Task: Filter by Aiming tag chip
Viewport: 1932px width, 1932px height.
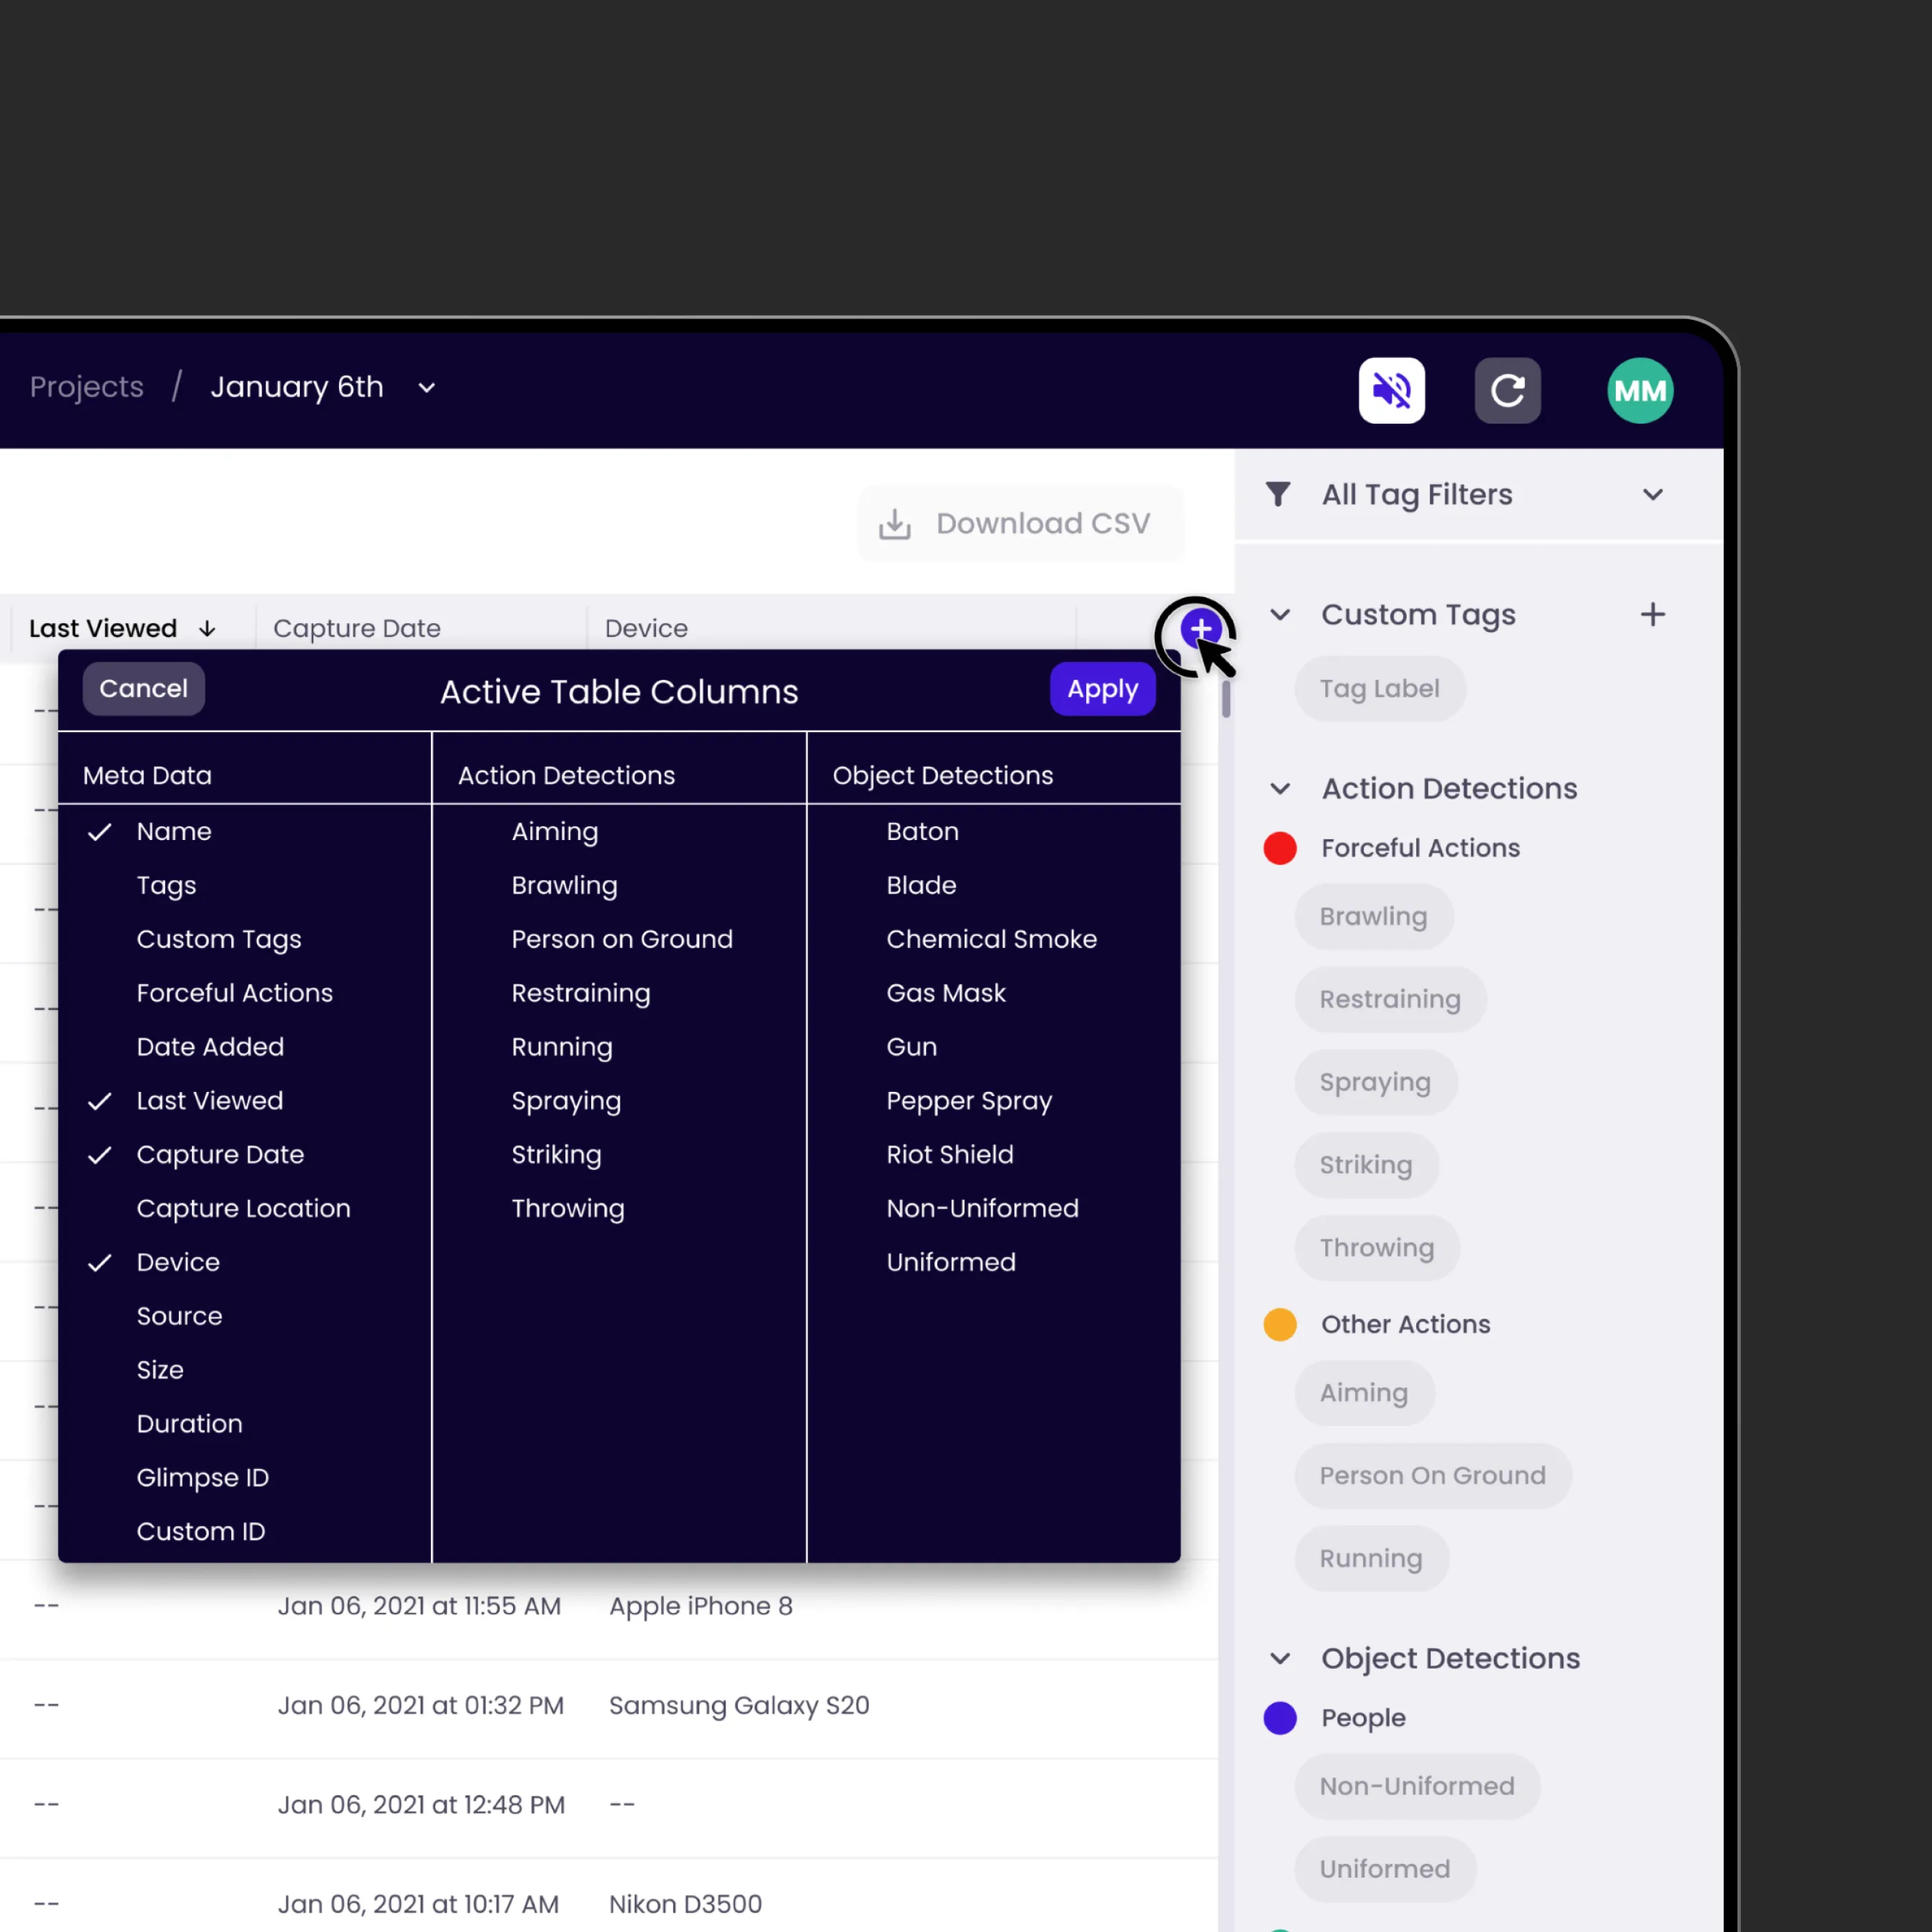Action: 1364,1393
